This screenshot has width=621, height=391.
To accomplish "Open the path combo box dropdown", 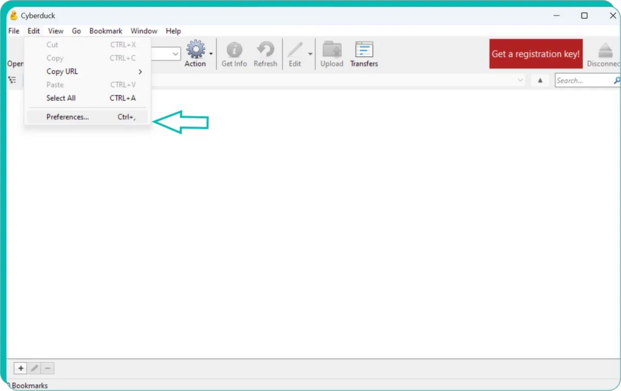I will (520, 80).
